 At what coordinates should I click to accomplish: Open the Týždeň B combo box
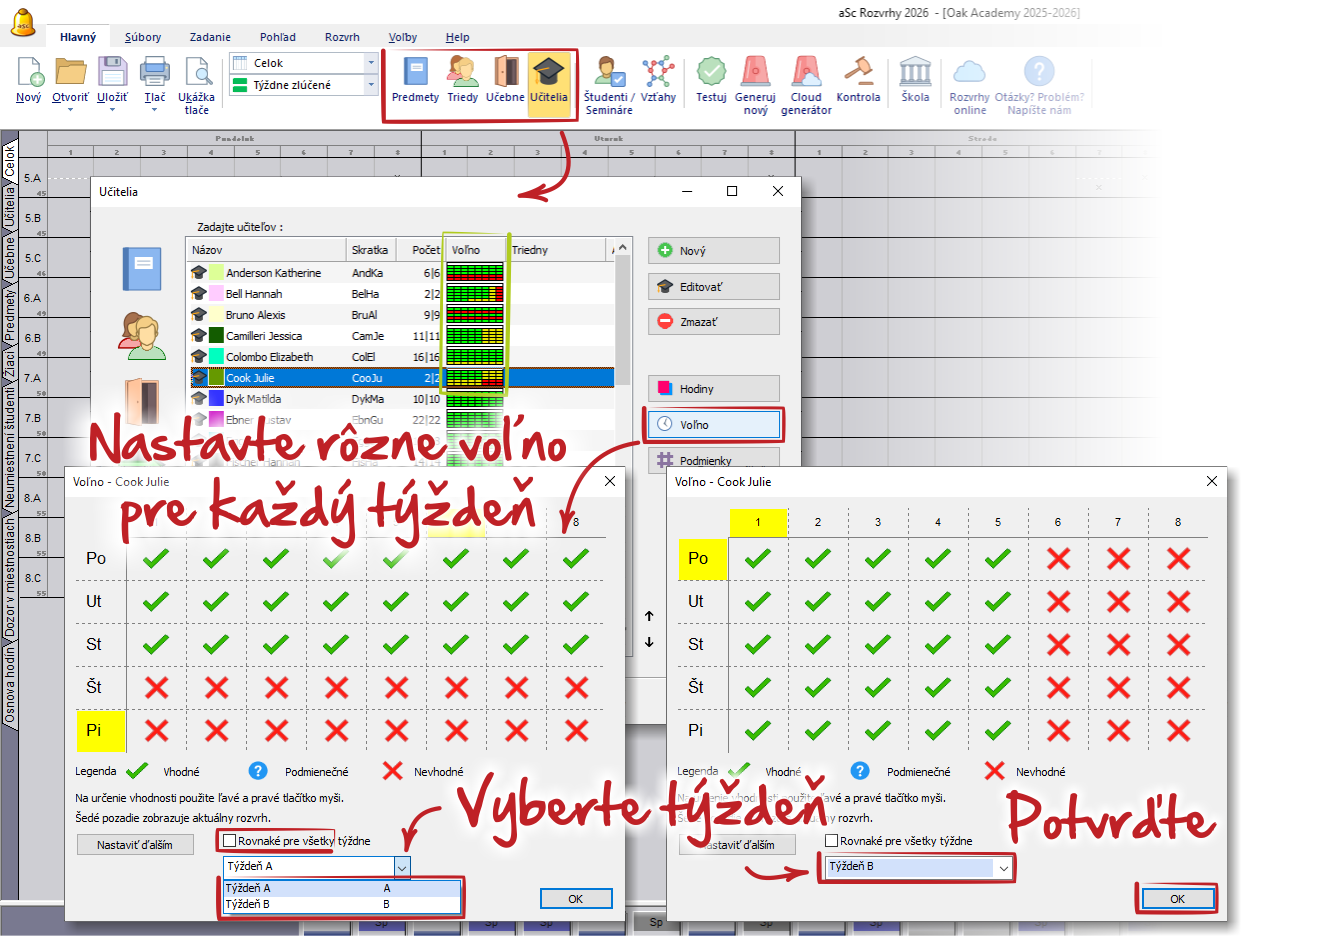pyautogui.click(x=1003, y=868)
